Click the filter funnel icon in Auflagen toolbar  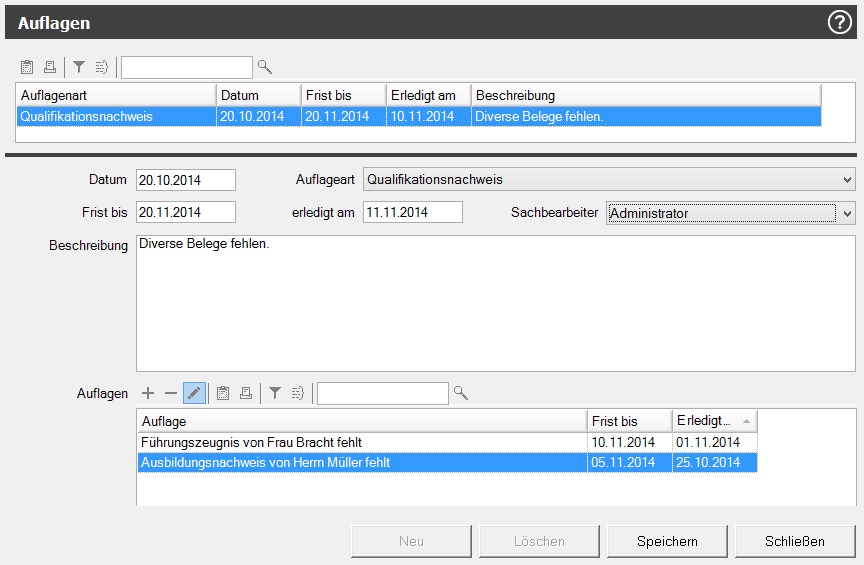(275, 394)
